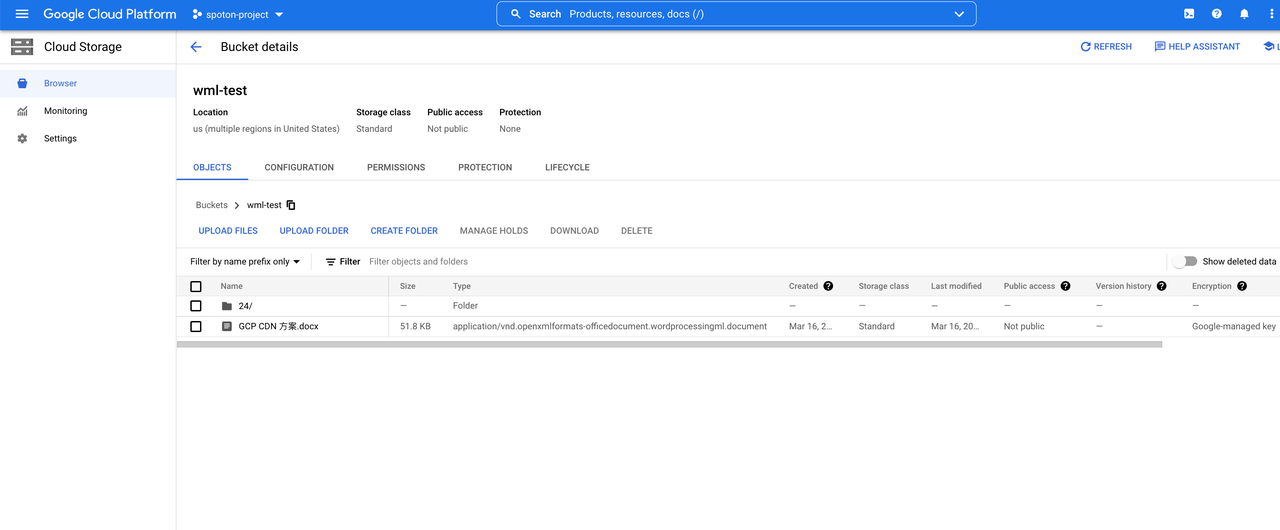Click the Download button
This screenshot has height=530, width=1280.
click(x=574, y=231)
